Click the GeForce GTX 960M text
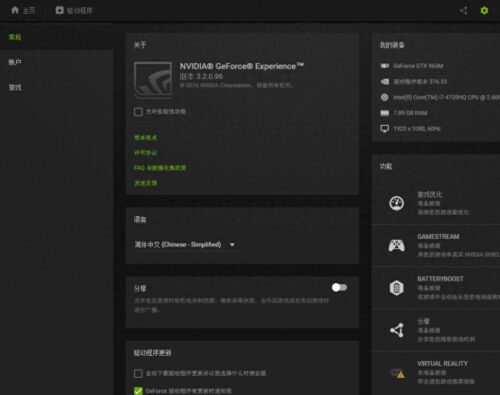 point(418,66)
